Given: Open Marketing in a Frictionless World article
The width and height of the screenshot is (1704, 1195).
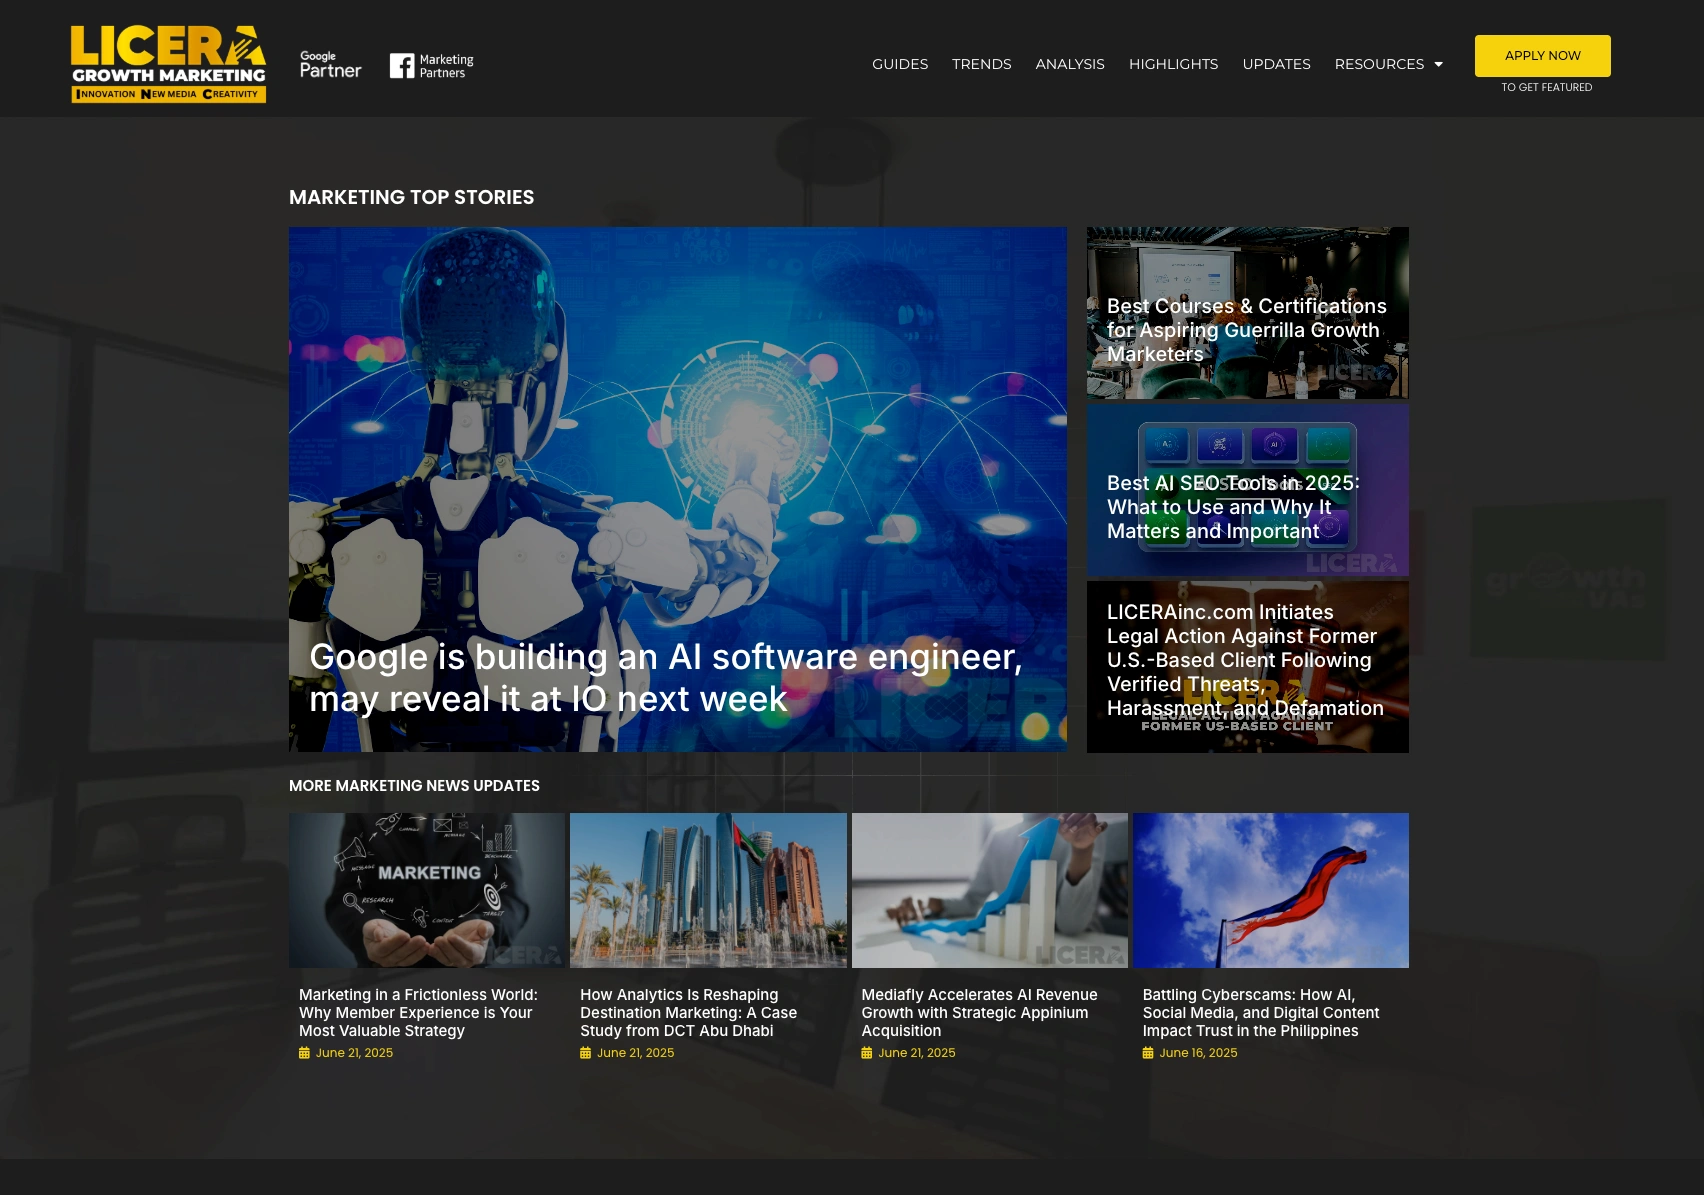Looking at the screenshot, I should tap(418, 1013).
